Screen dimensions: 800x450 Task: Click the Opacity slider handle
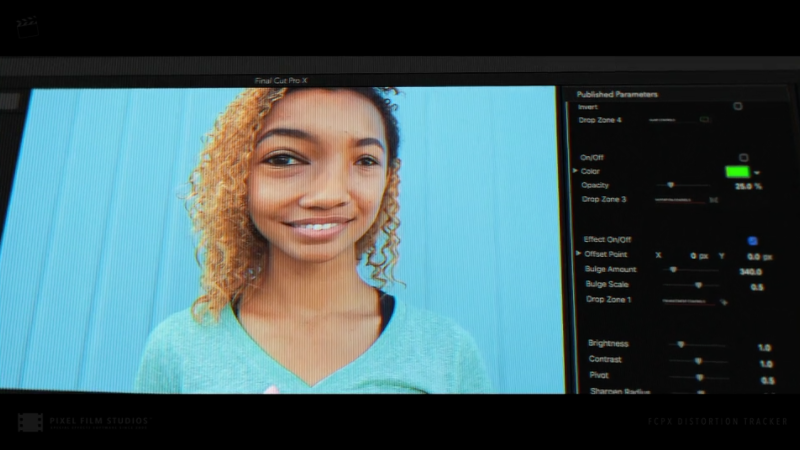[670, 185]
